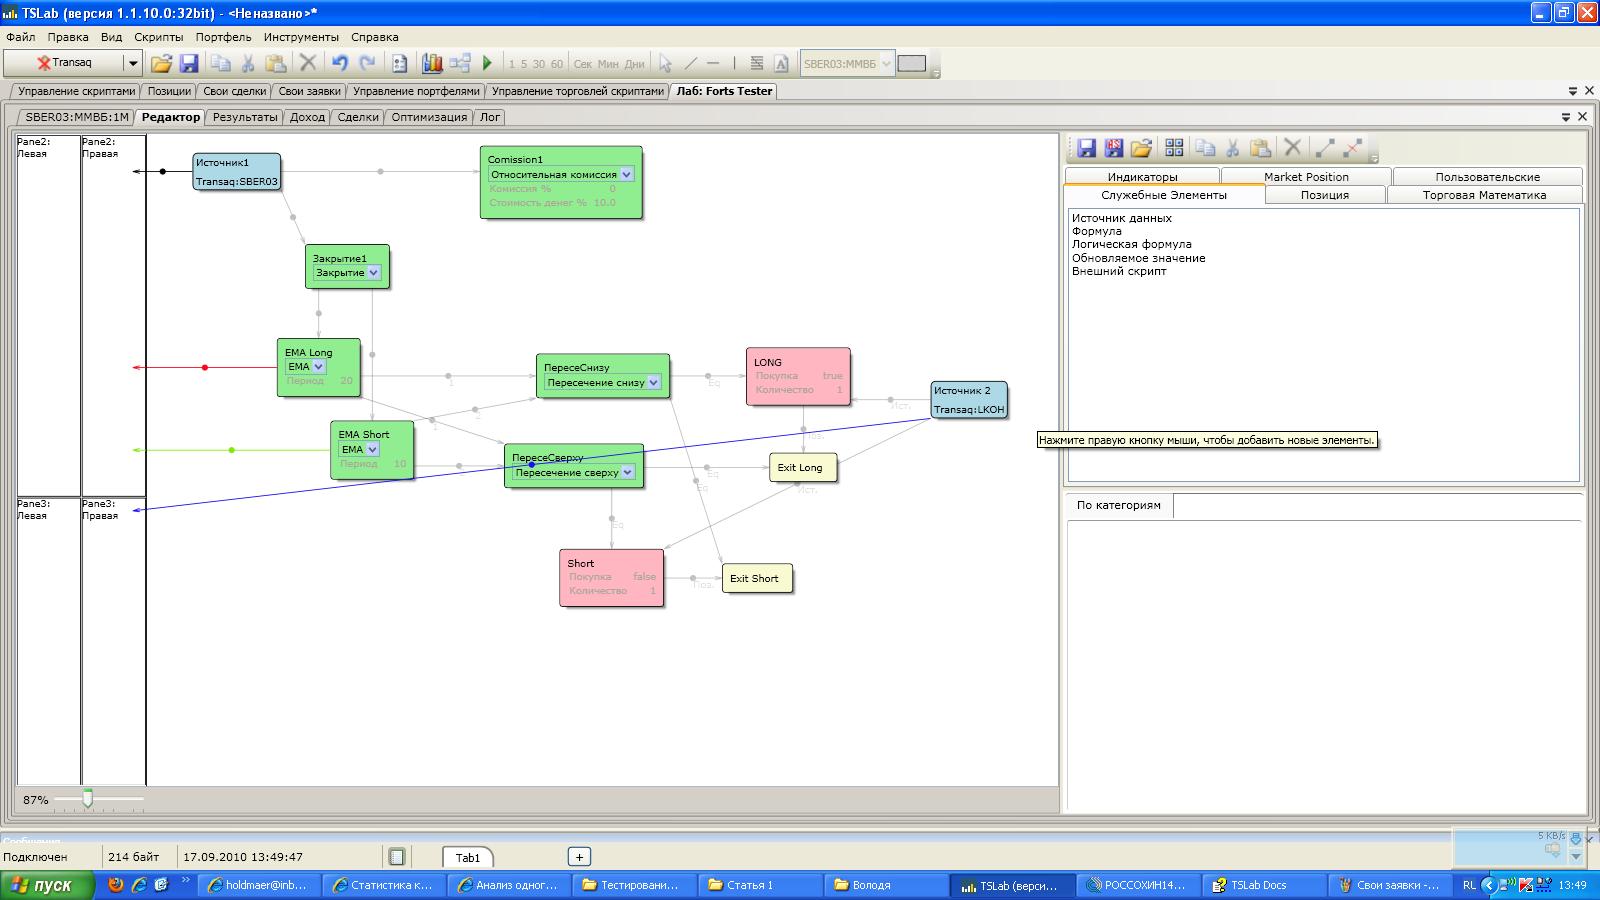This screenshot has height=900, width=1600.
Task: Delete with the main toolbar X icon
Action: pyautogui.click(x=308, y=63)
